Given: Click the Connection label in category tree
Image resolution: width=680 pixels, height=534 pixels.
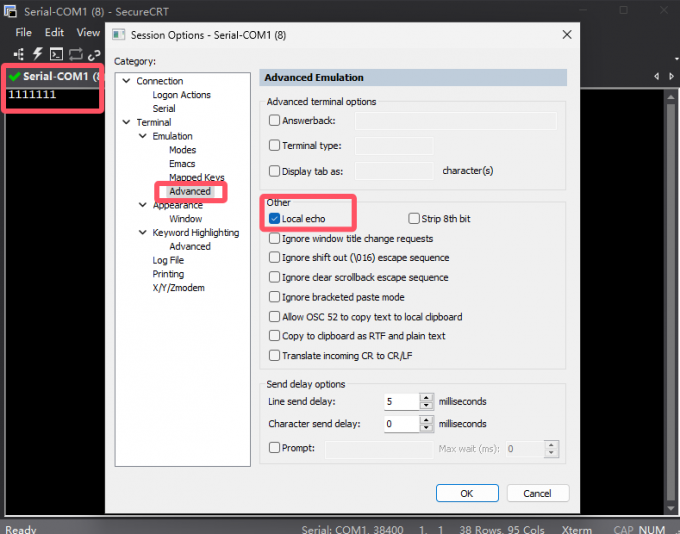Looking at the screenshot, I should (x=160, y=81).
